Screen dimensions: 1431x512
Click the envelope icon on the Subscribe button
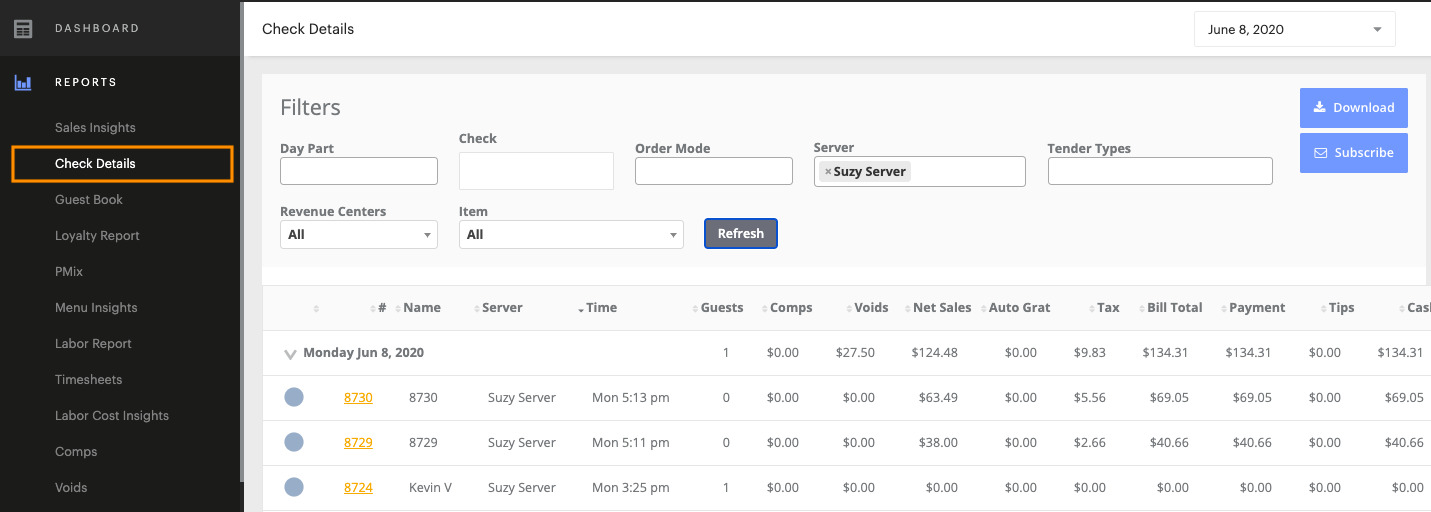1320,153
